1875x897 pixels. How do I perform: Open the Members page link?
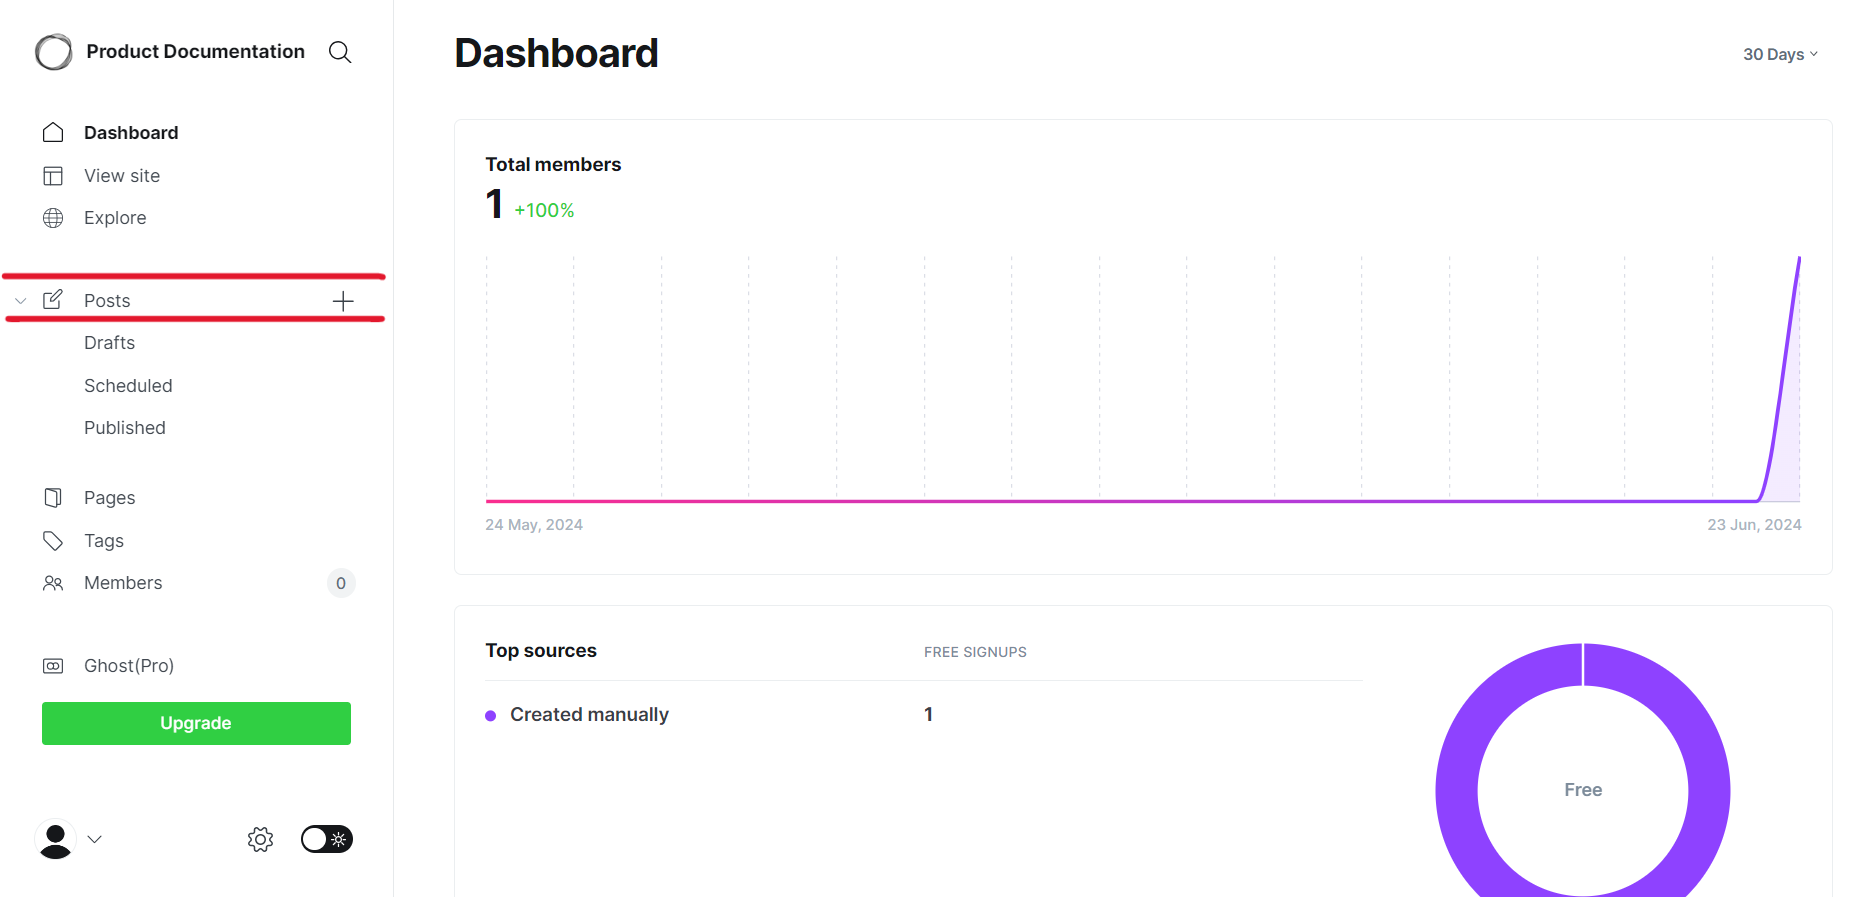pos(123,583)
